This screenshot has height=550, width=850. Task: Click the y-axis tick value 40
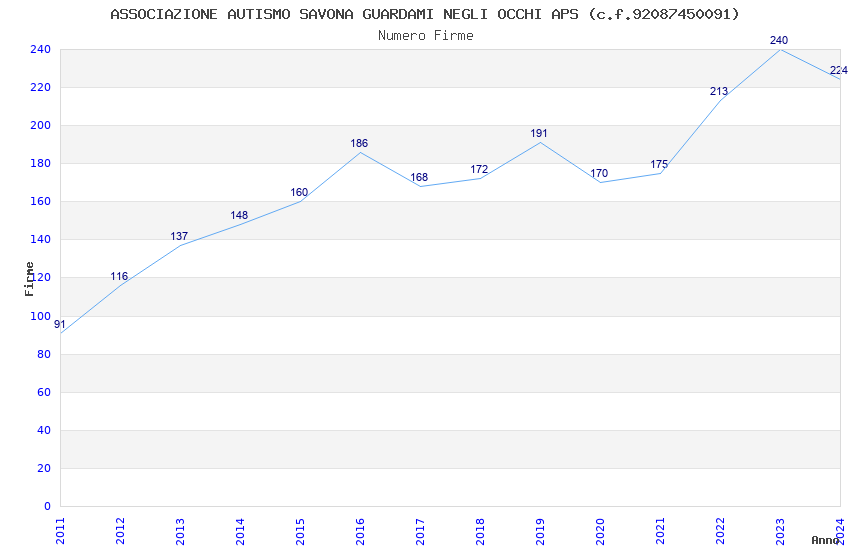[x=44, y=430]
